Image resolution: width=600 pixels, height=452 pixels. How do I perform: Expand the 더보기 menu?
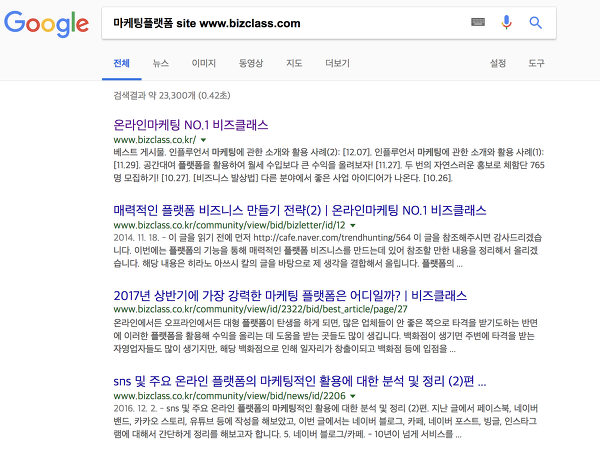point(337,63)
